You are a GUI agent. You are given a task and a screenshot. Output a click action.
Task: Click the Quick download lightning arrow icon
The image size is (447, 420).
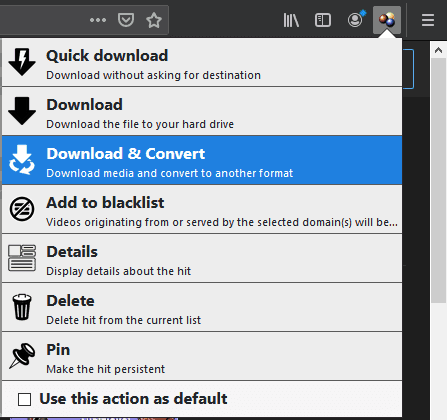tap(22, 62)
